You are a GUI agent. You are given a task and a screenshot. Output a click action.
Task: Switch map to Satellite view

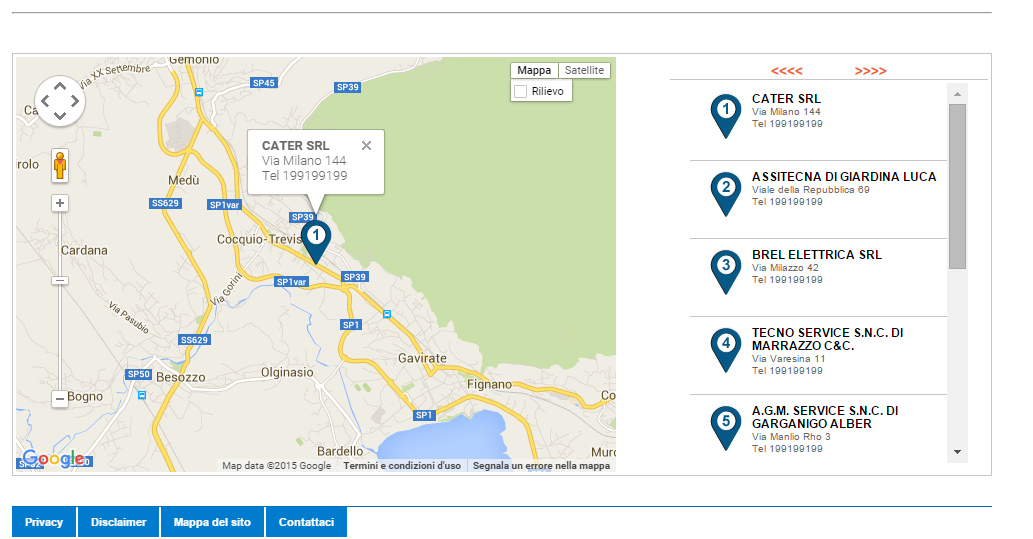click(584, 71)
